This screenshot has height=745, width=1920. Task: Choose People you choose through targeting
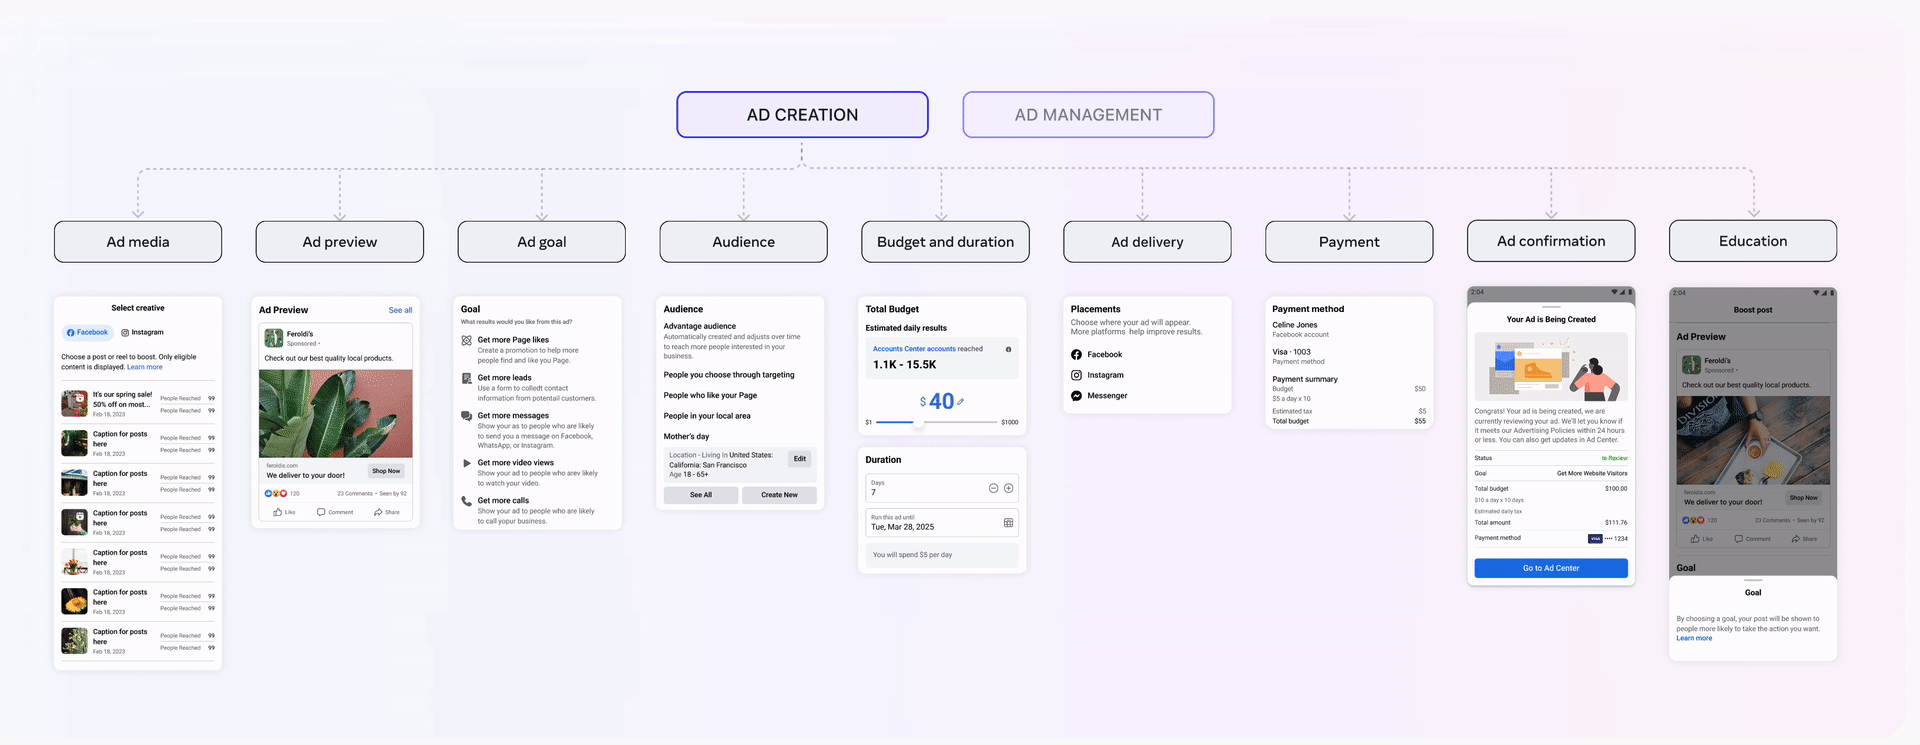729,375
